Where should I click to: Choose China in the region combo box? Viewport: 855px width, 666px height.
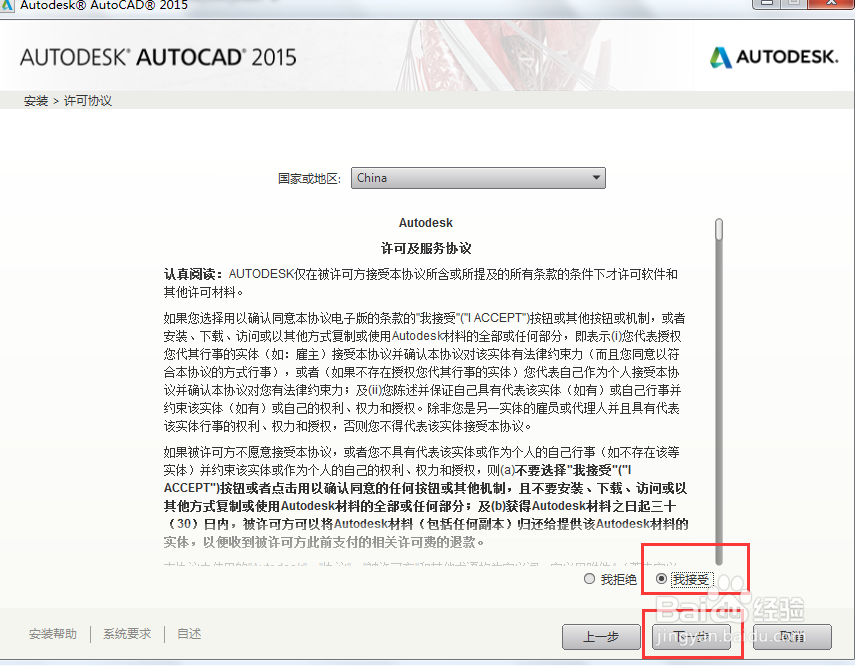pyautogui.click(x=478, y=178)
